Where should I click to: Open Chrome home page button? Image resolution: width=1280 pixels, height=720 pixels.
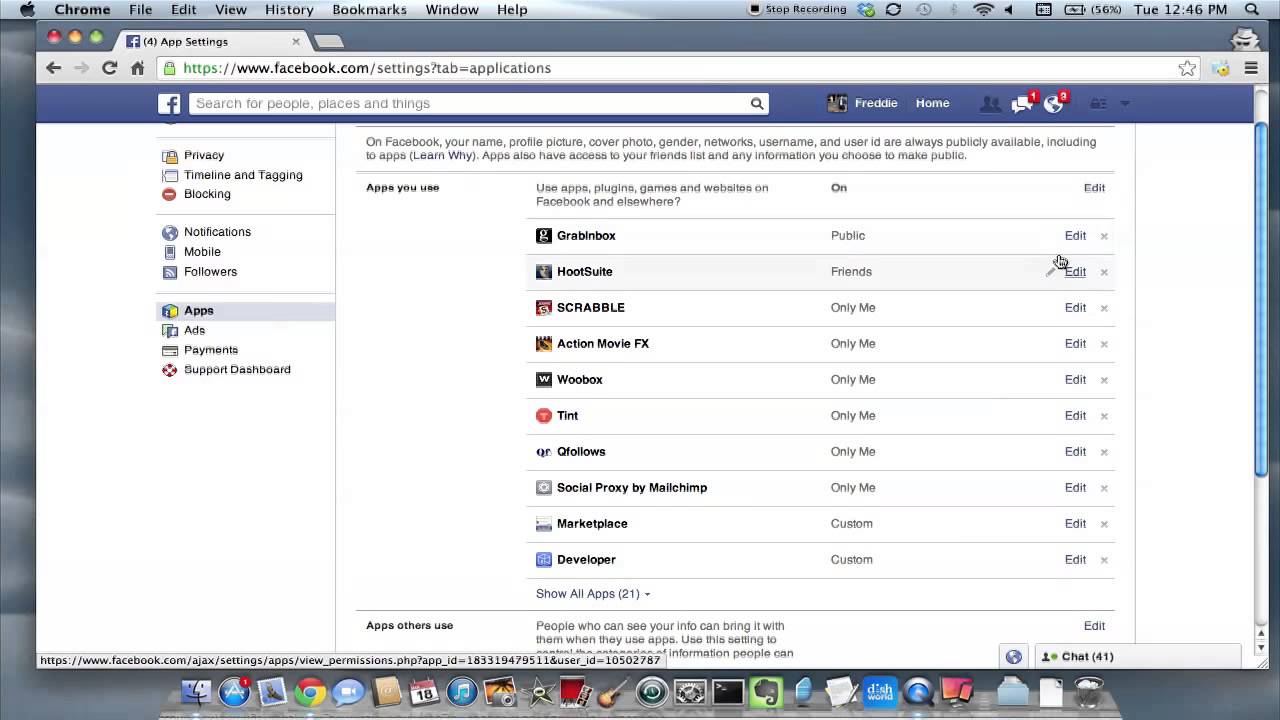pyautogui.click(x=137, y=68)
